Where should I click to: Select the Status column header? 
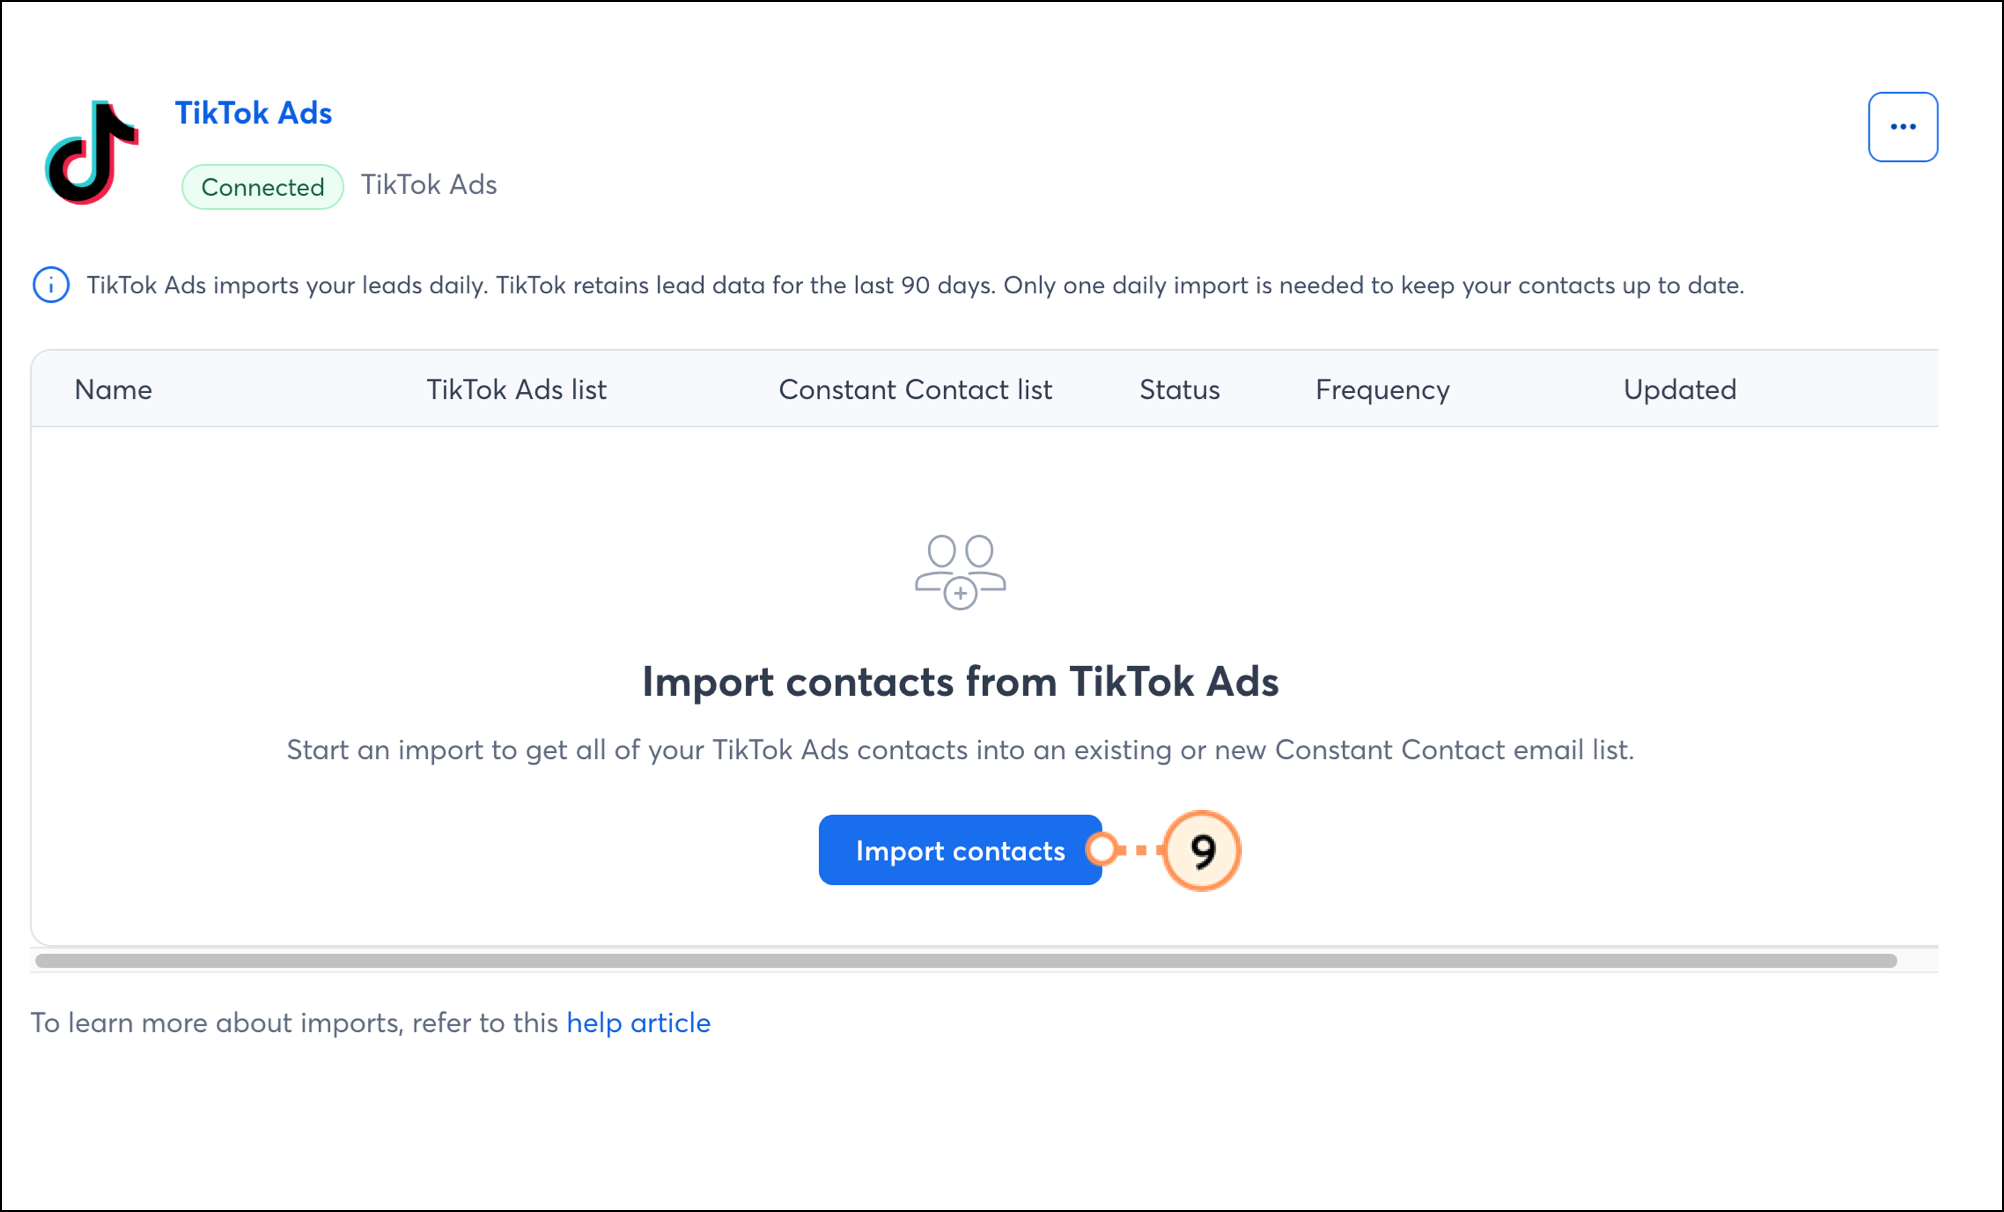pyautogui.click(x=1178, y=389)
